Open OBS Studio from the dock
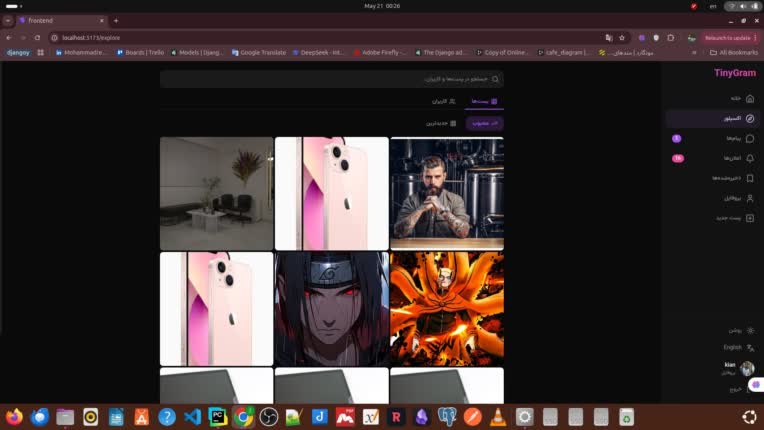The image size is (764, 430). tap(268, 417)
